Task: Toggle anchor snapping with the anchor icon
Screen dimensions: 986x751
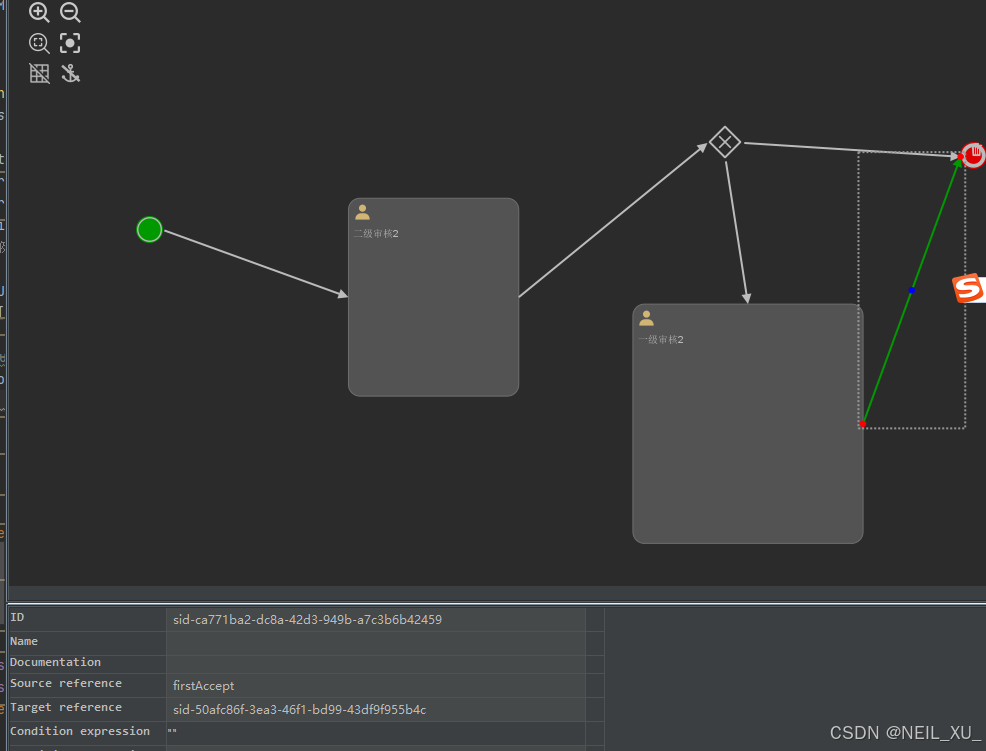Action: point(70,73)
